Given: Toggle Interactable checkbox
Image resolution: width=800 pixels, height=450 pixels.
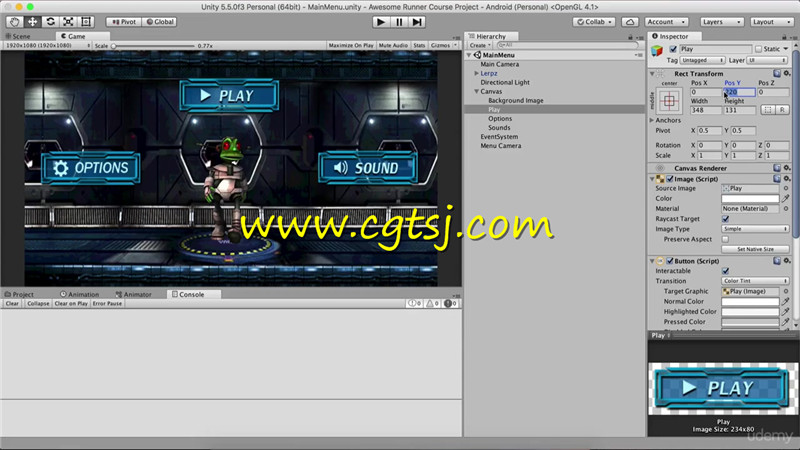Looking at the screenshot, I should (725, 271).
